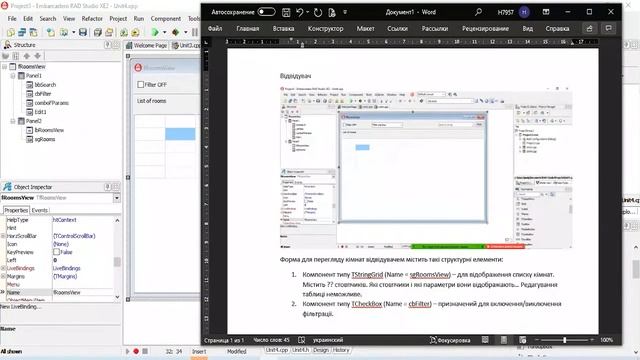Open the Рассылки ribbon tab

pyautogui.click(x=435, y=29)
